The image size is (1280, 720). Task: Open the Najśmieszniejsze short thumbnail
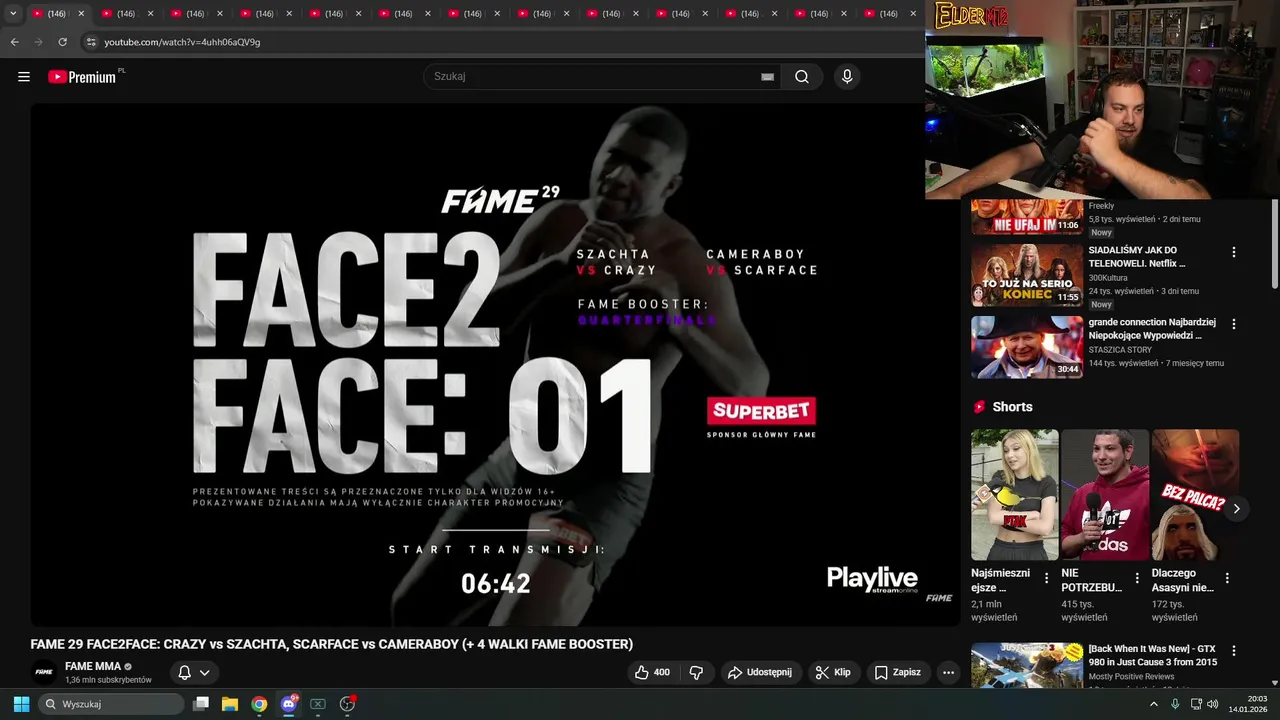pos(1014,495)
